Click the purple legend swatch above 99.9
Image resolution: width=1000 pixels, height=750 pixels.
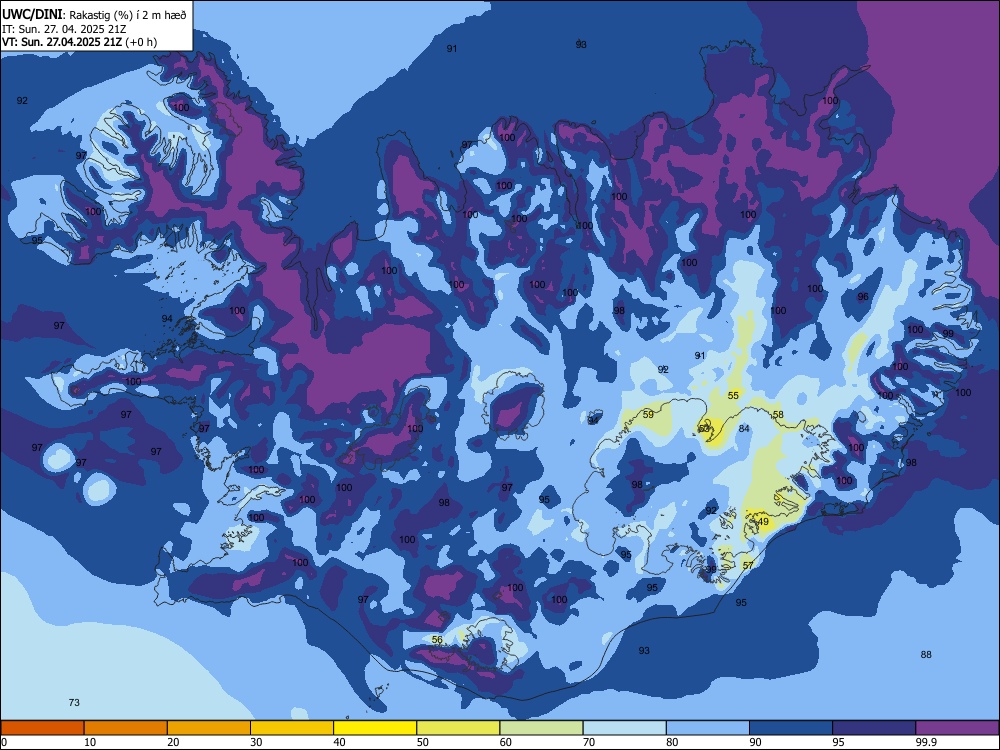(957, 728)
